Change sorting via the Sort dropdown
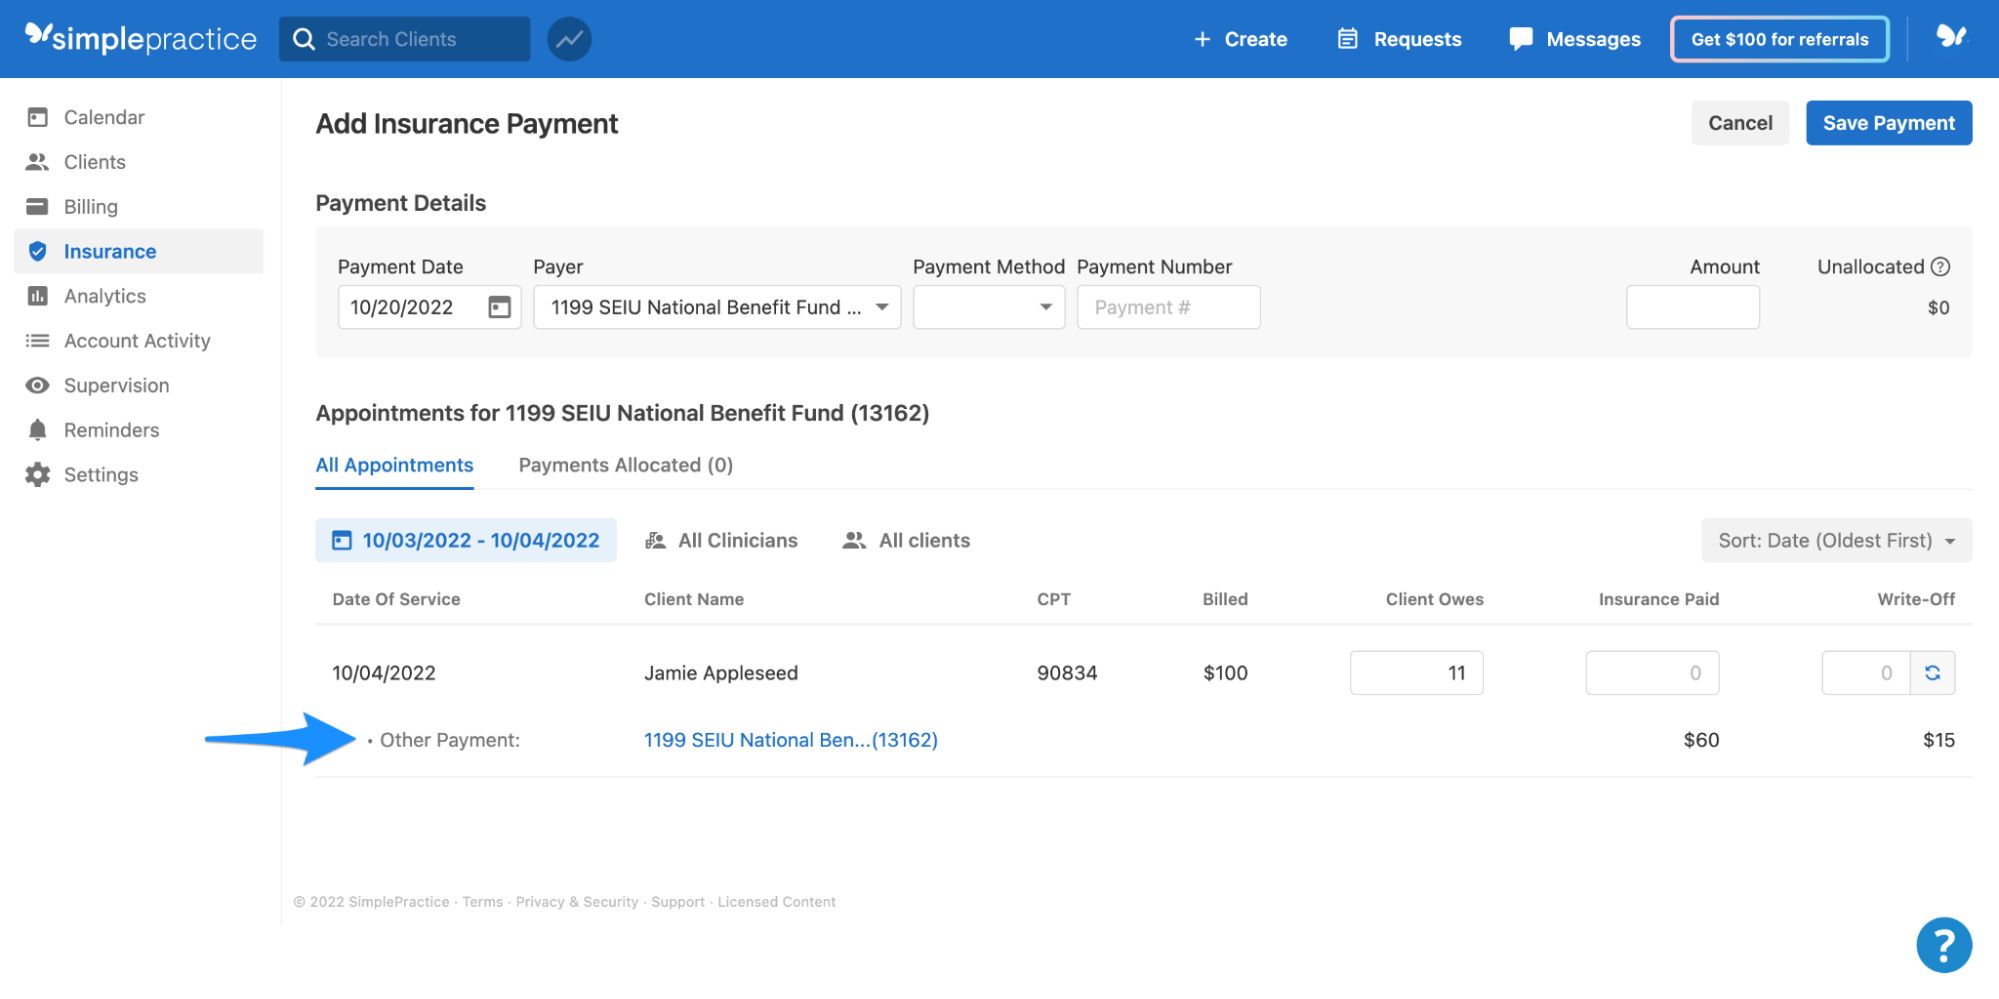This screenshot has height=999, width=1999. tap(1836, 540)
